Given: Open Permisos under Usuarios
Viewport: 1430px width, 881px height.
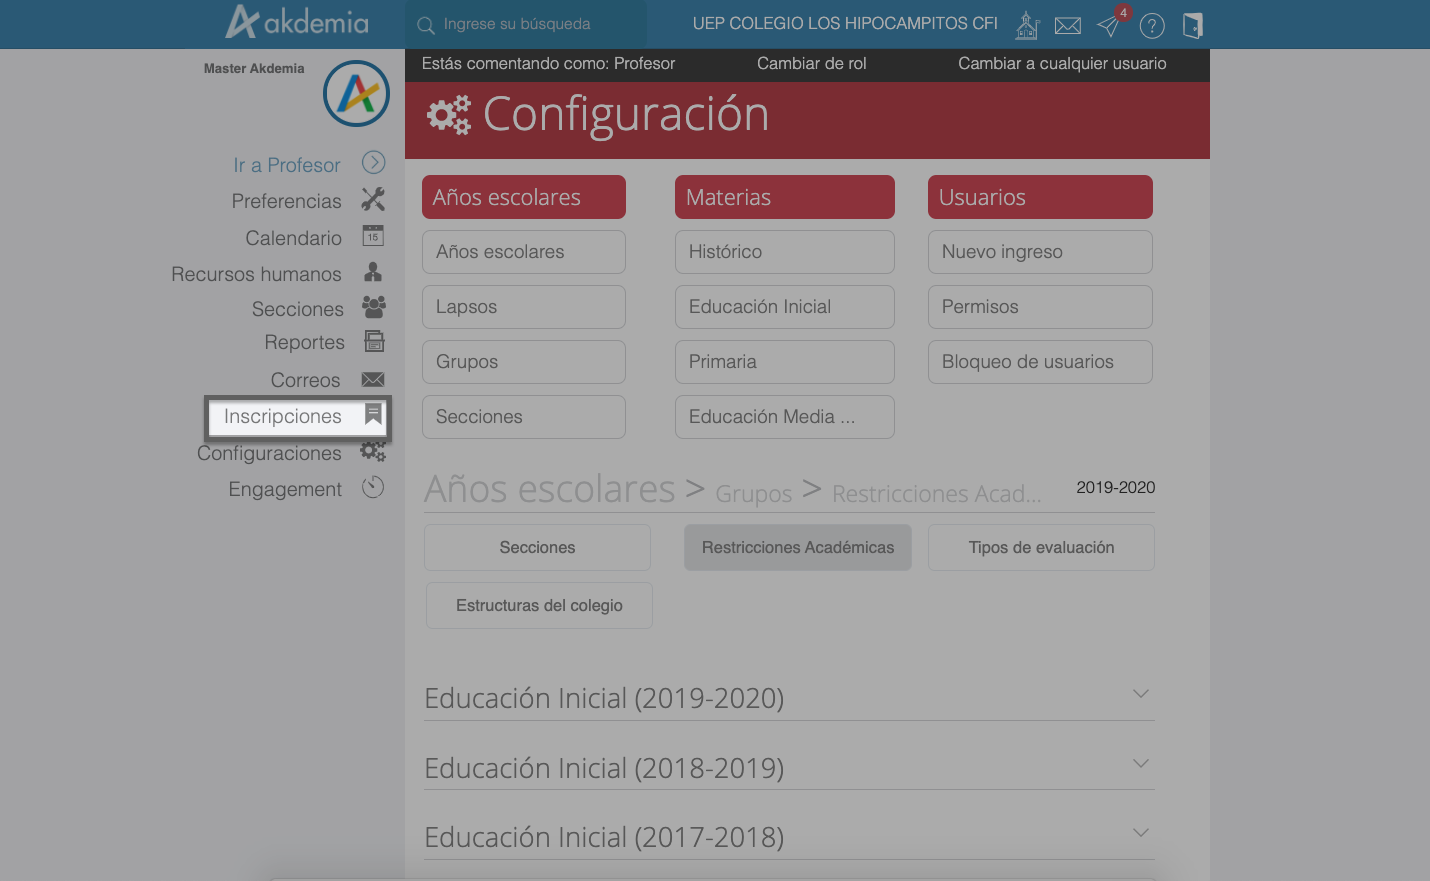Looking at the screenshot, I should click(x=1040, y=307).
